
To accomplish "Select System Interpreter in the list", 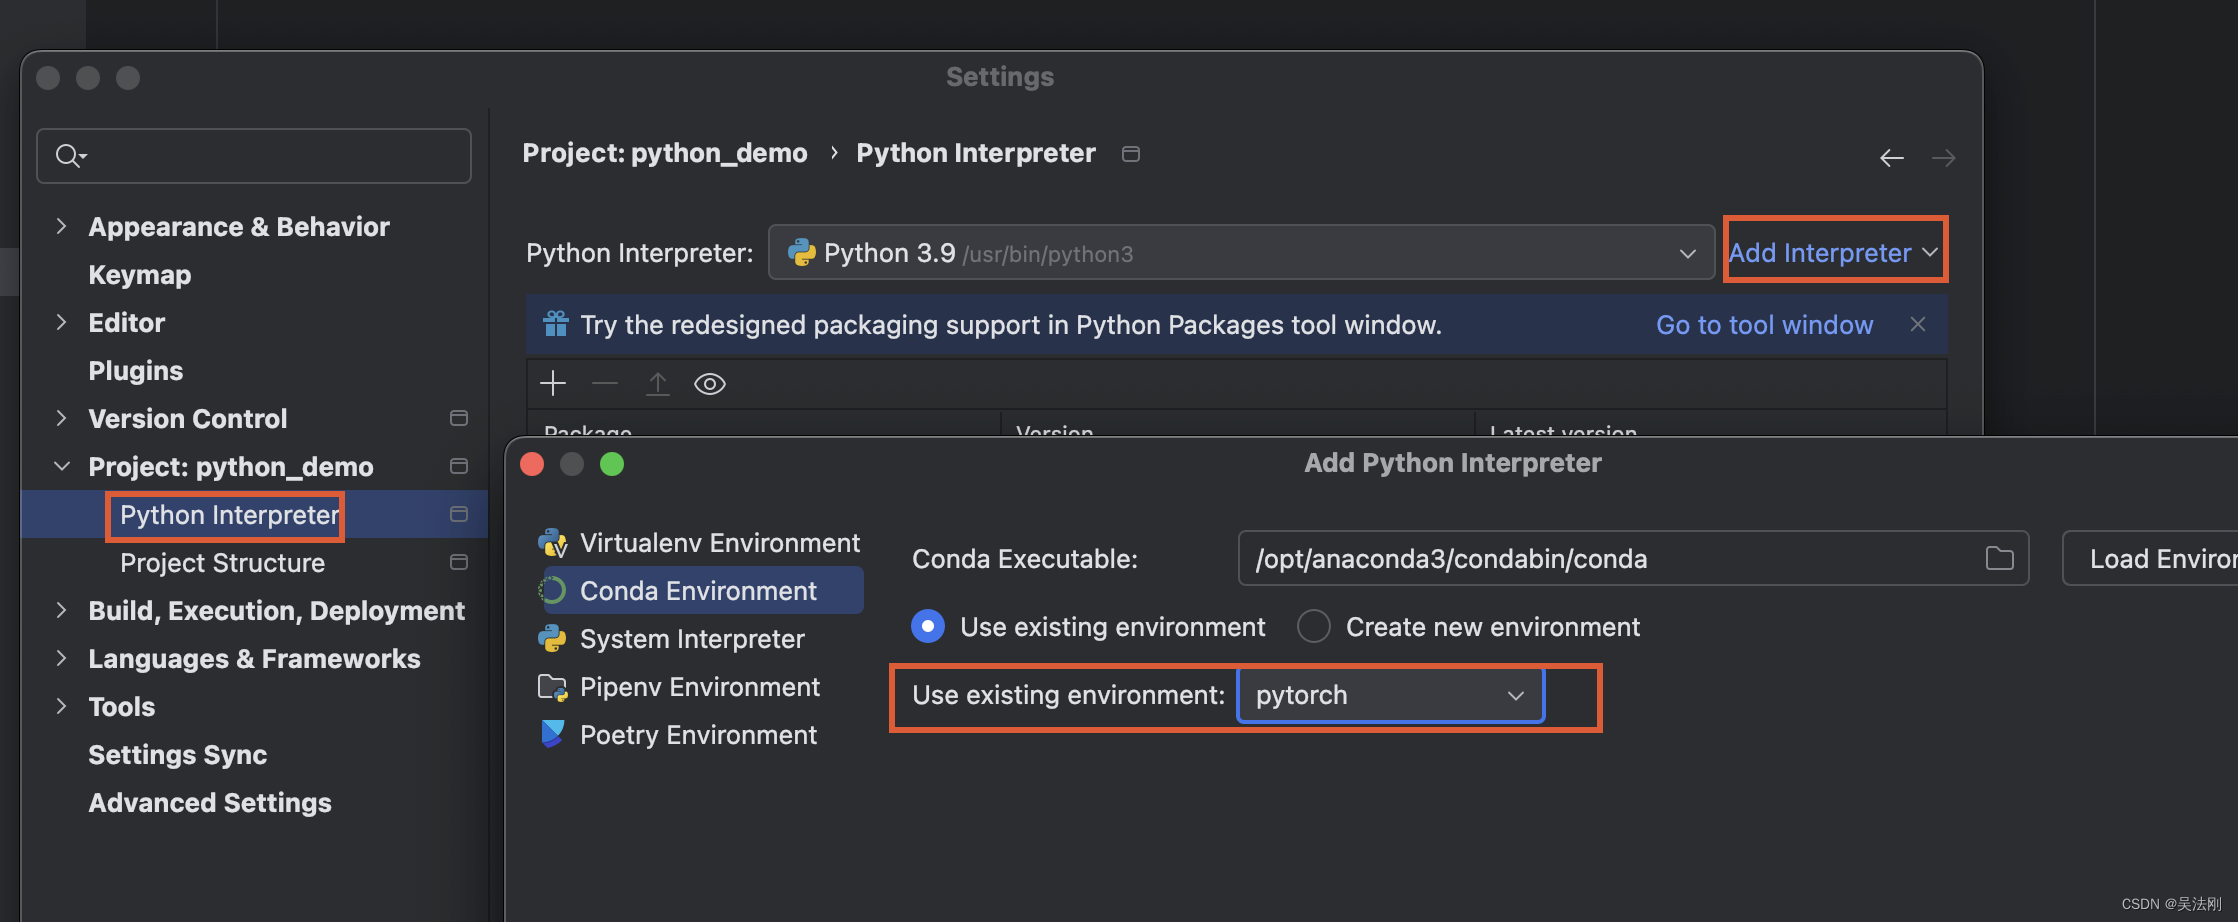I will click(x=692, y=639).
